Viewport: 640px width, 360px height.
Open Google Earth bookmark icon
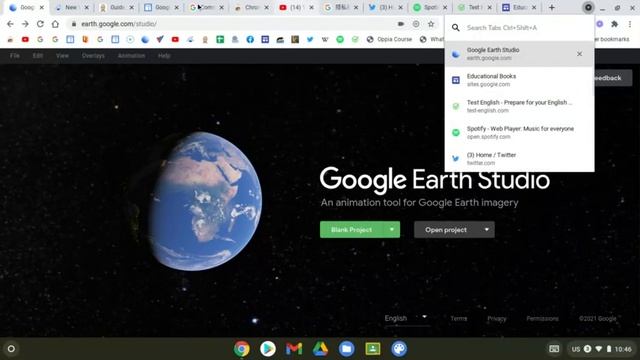click(x=145, y=39)
